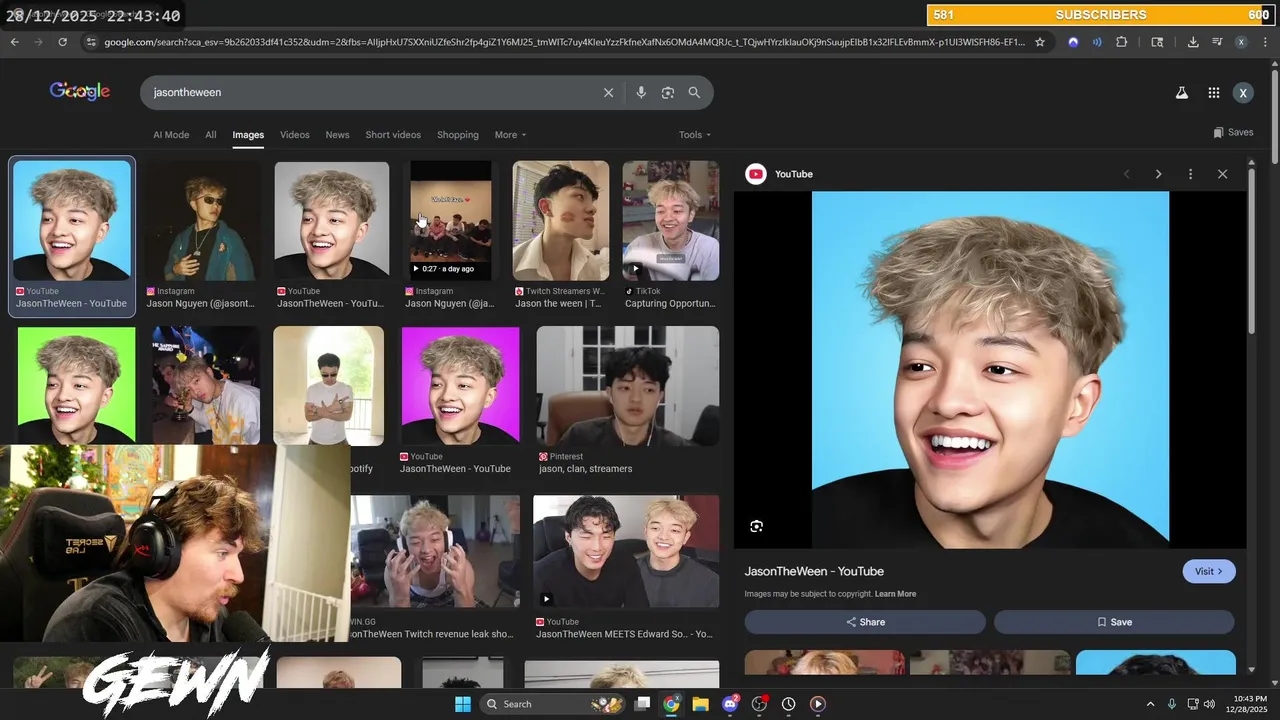The width and height of the screenshot is (1280, 720).
Task: Search inside image with the Lens icon
Action: tap(756, 526)
